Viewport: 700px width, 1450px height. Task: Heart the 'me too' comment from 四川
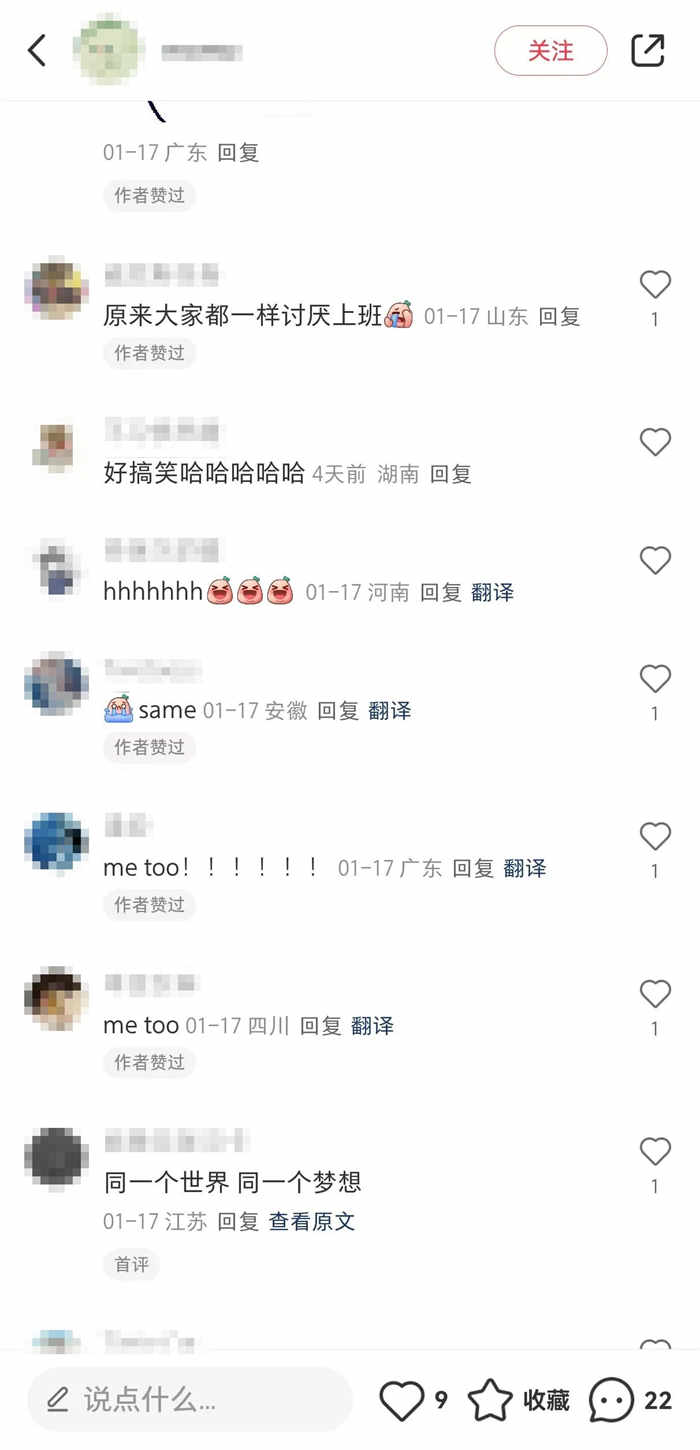655,994
